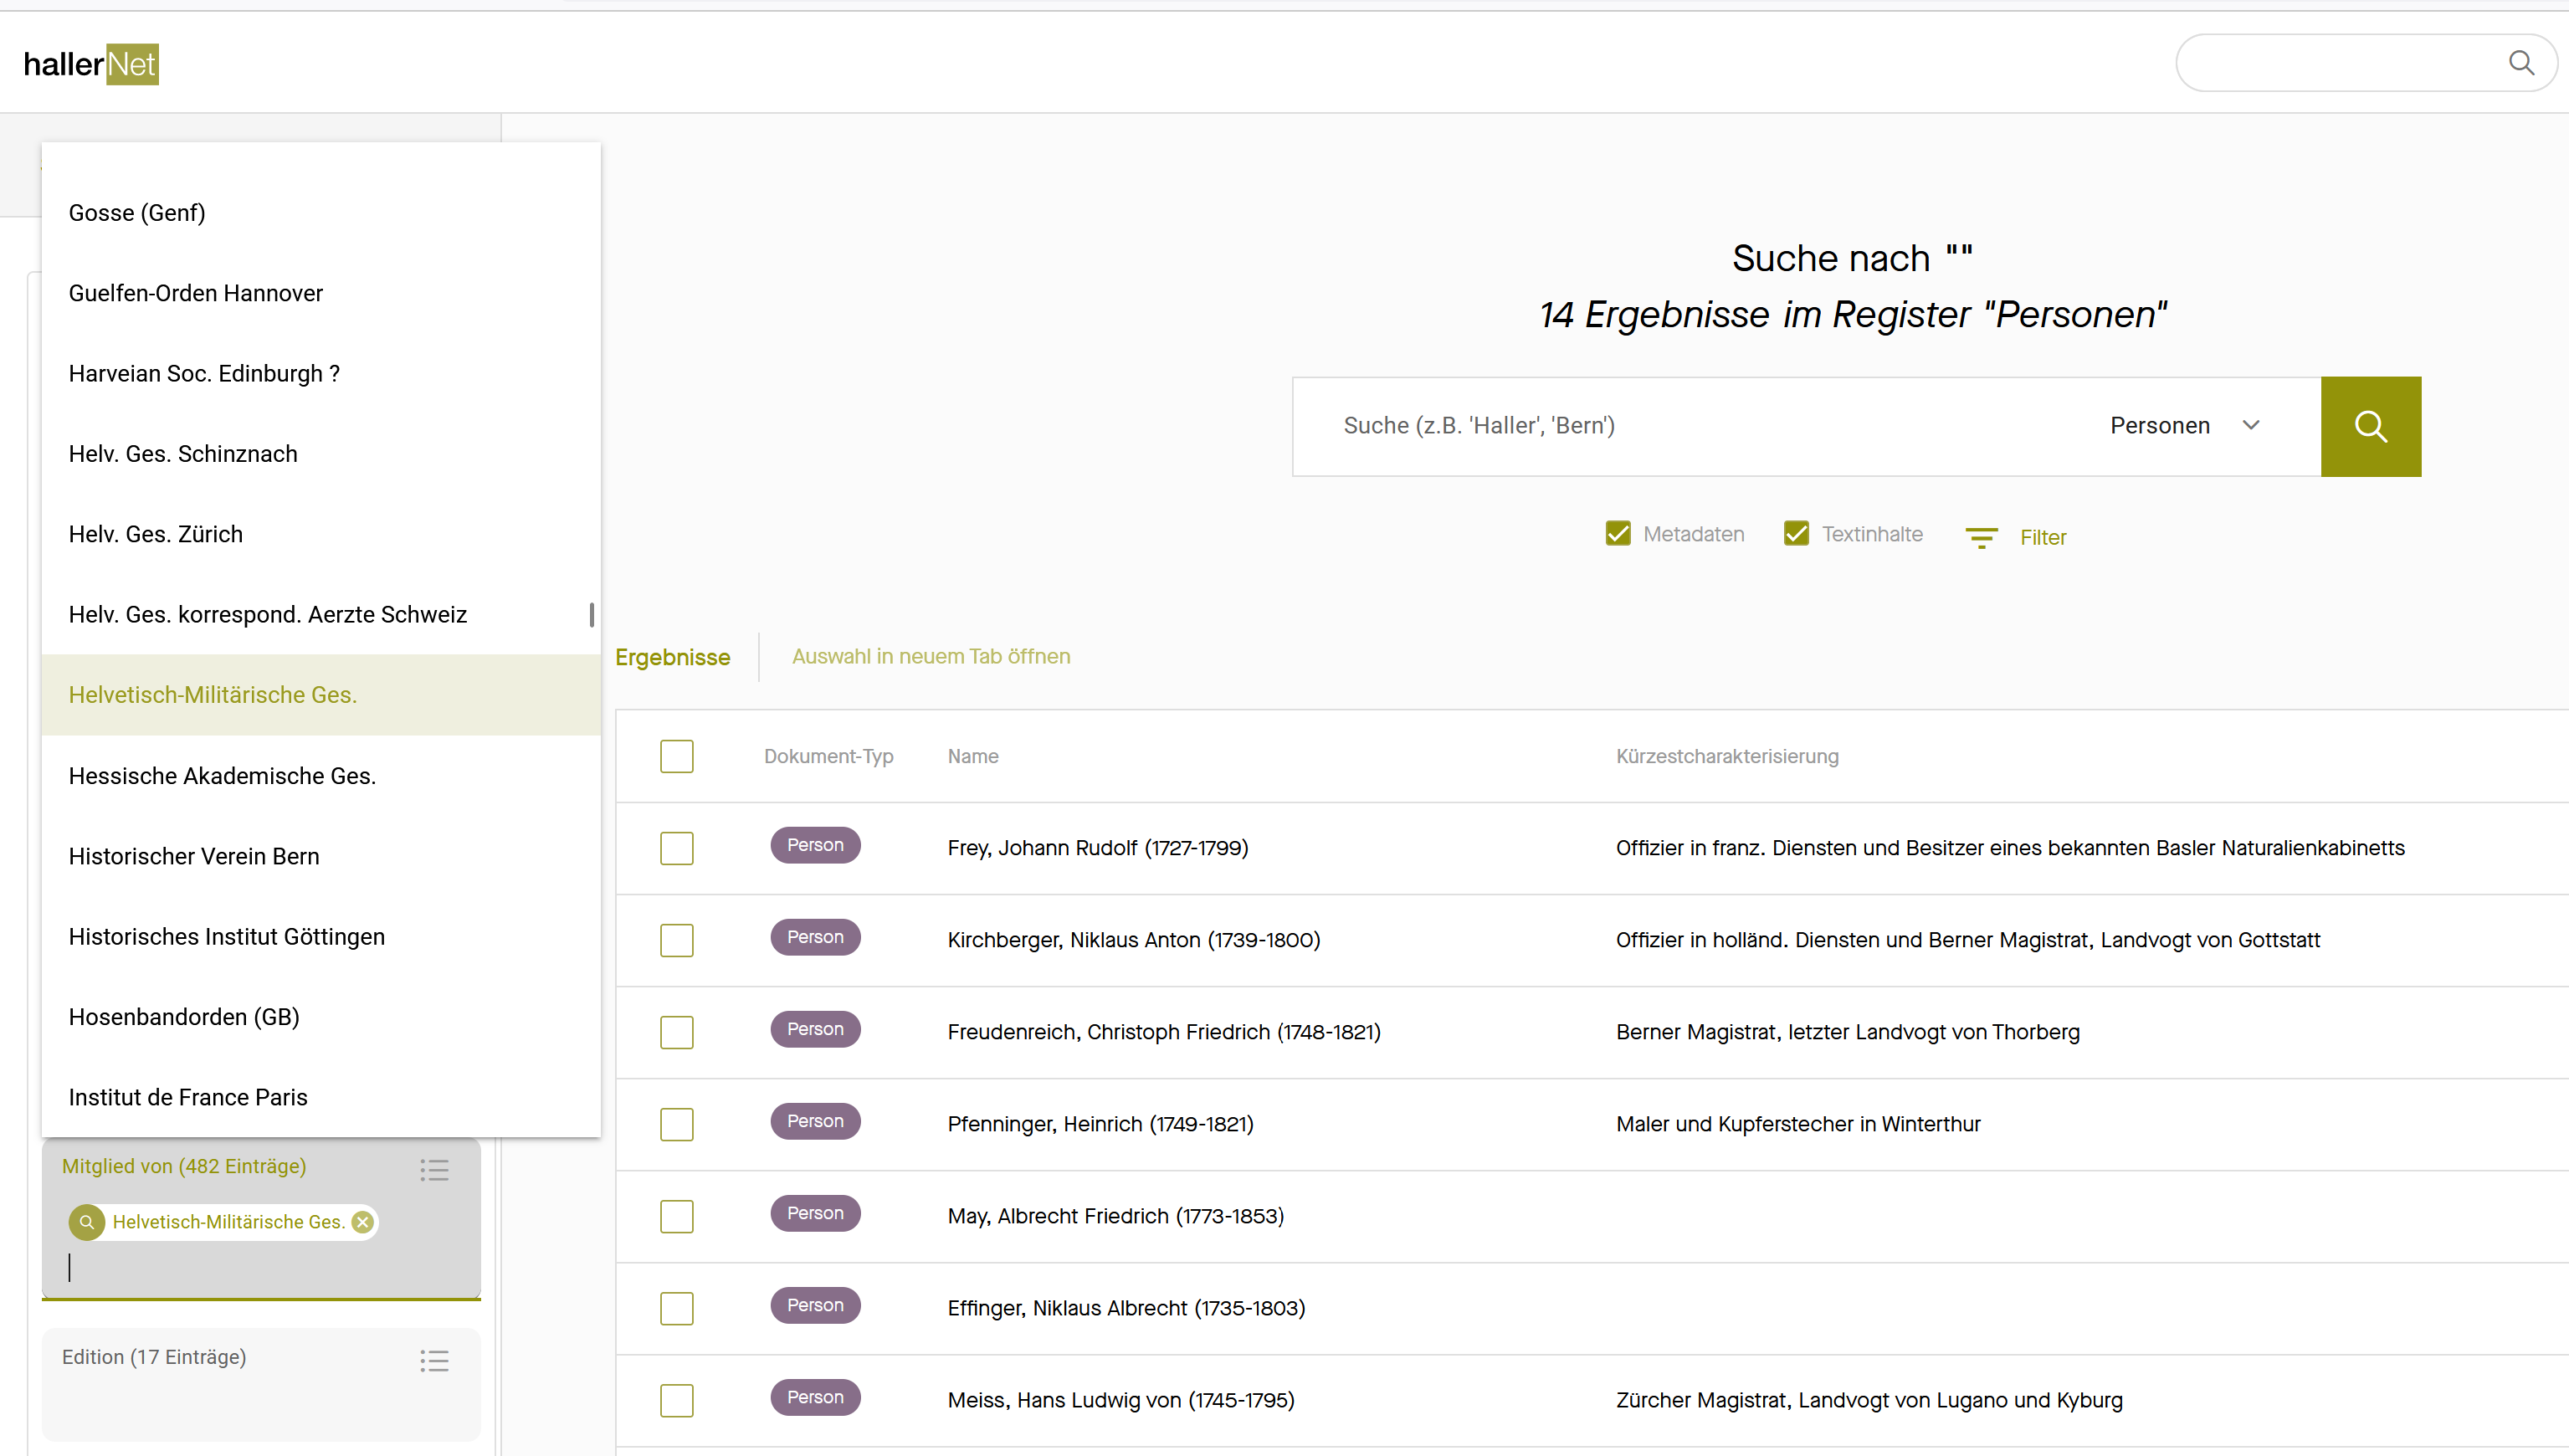This screenshot has width=2569, height=1456.
Task: Select the row checkbox for Pfenninger, Heinrich
Action: click(x=677, y=1124)
